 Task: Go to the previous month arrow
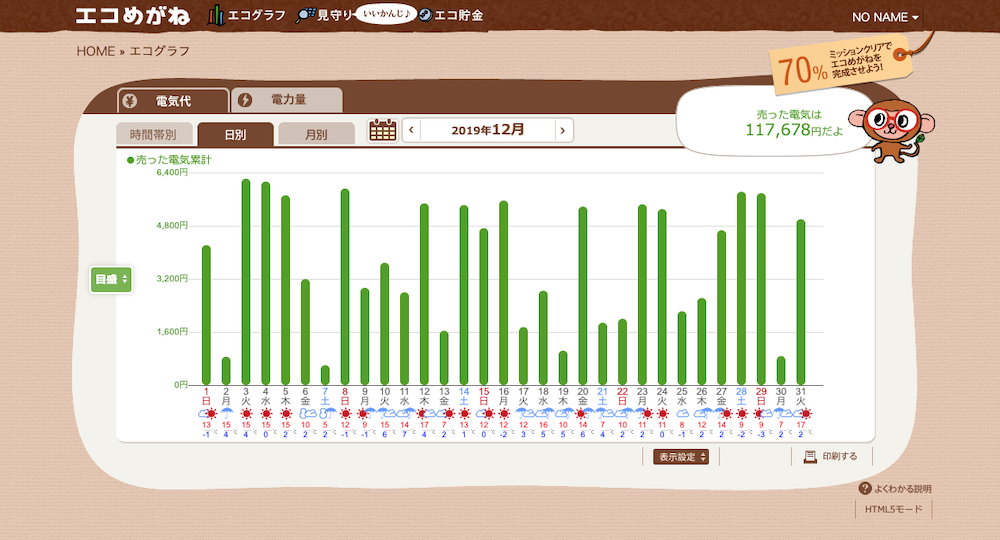[x=411, y=130]
